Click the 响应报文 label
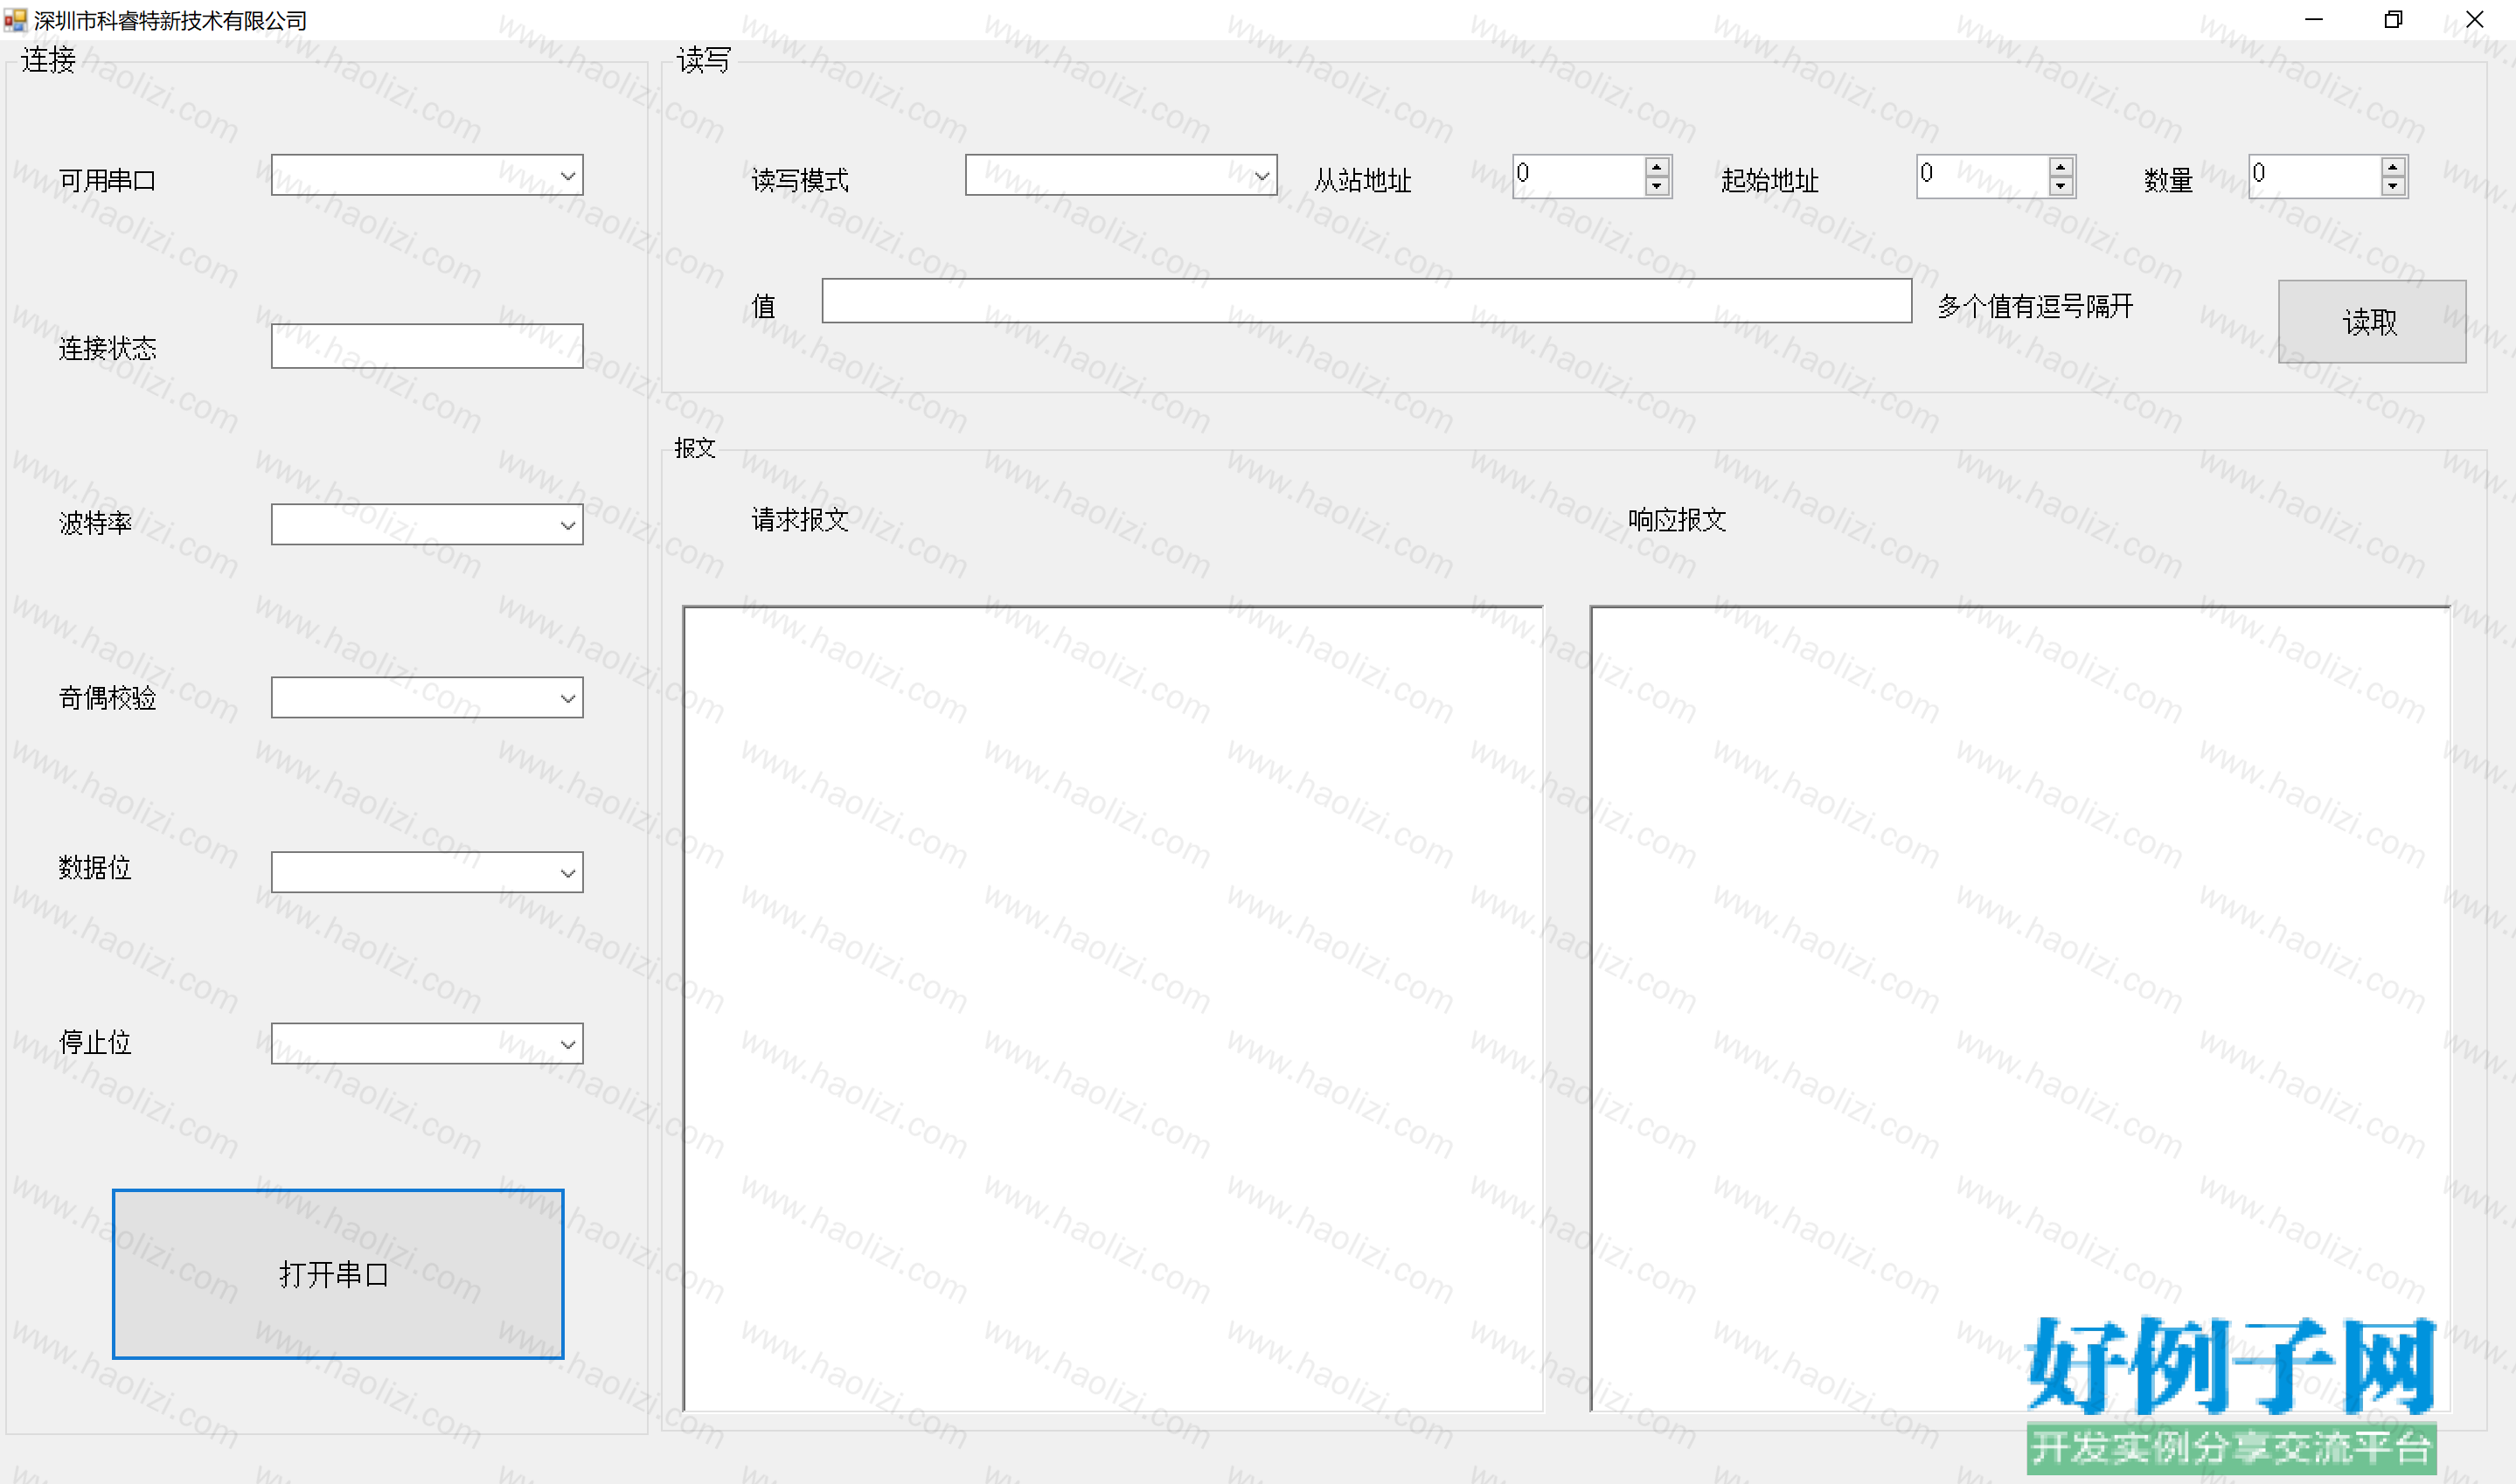2516x1484 pixels. pyautogui.click(x=1677, y=520)
